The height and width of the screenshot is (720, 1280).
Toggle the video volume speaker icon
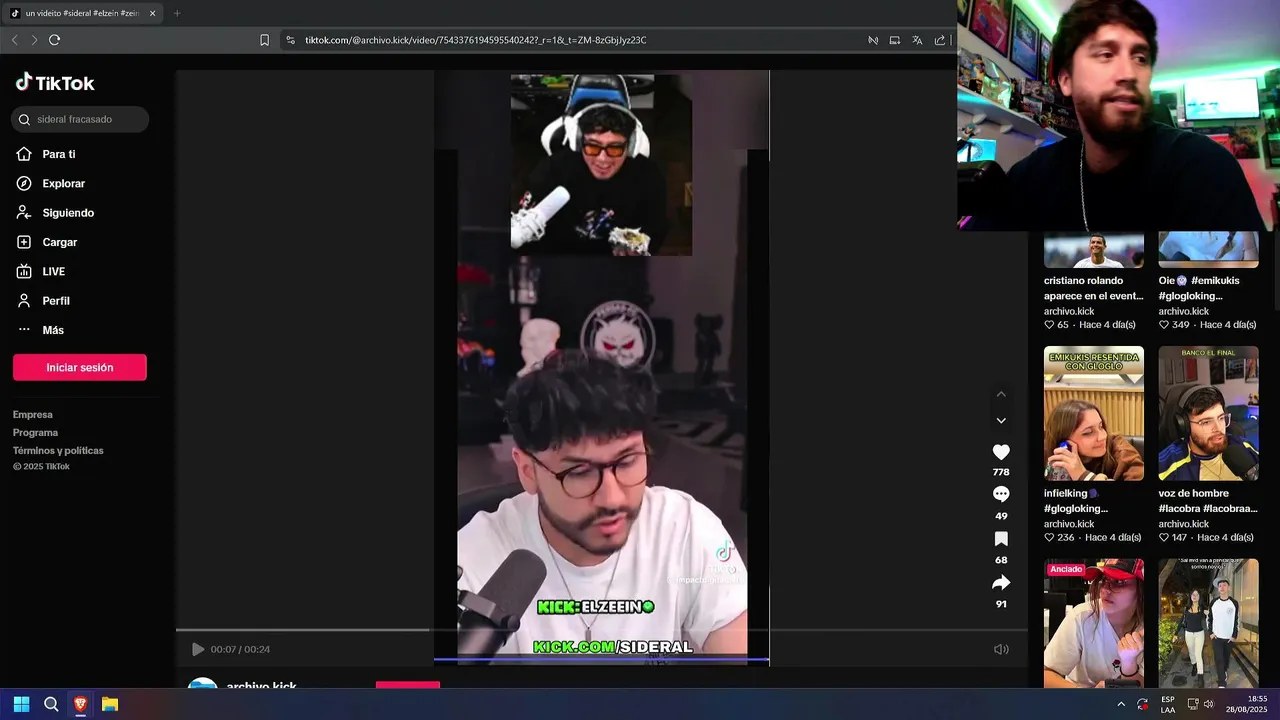tap(1001, 649)
